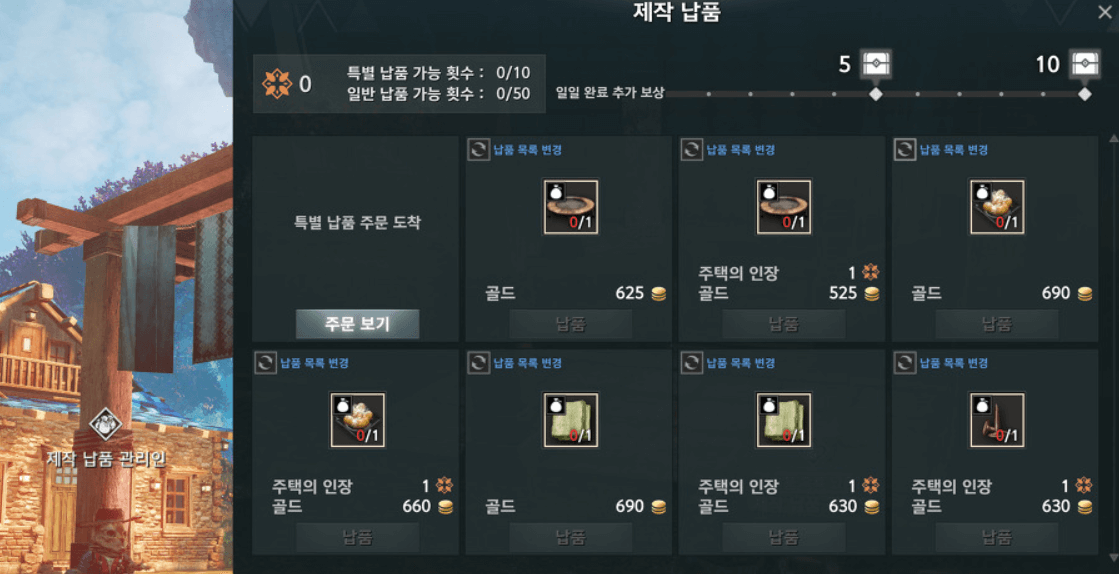Click the refresh icon on the 660 gold order
This screenshot has width=1119, height=574.
pos(265,363)
